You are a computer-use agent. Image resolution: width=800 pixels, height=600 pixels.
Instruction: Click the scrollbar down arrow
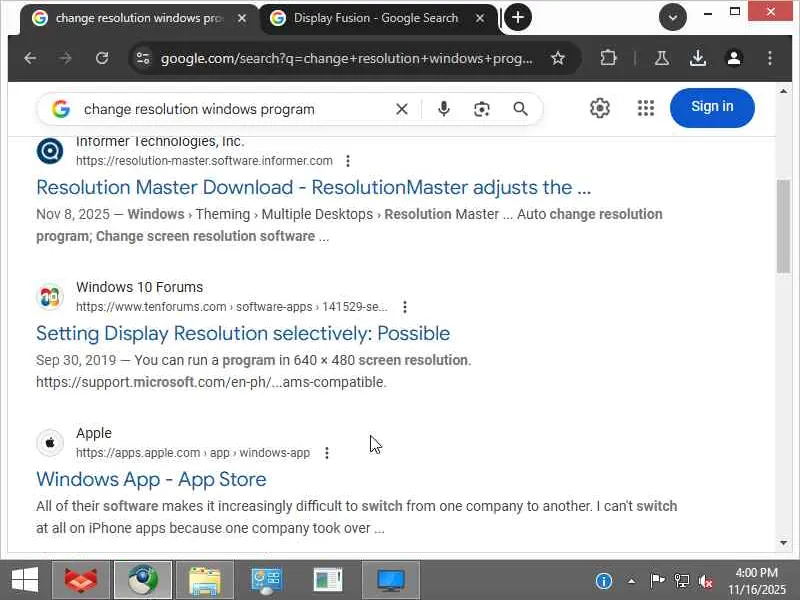[783, 543]
